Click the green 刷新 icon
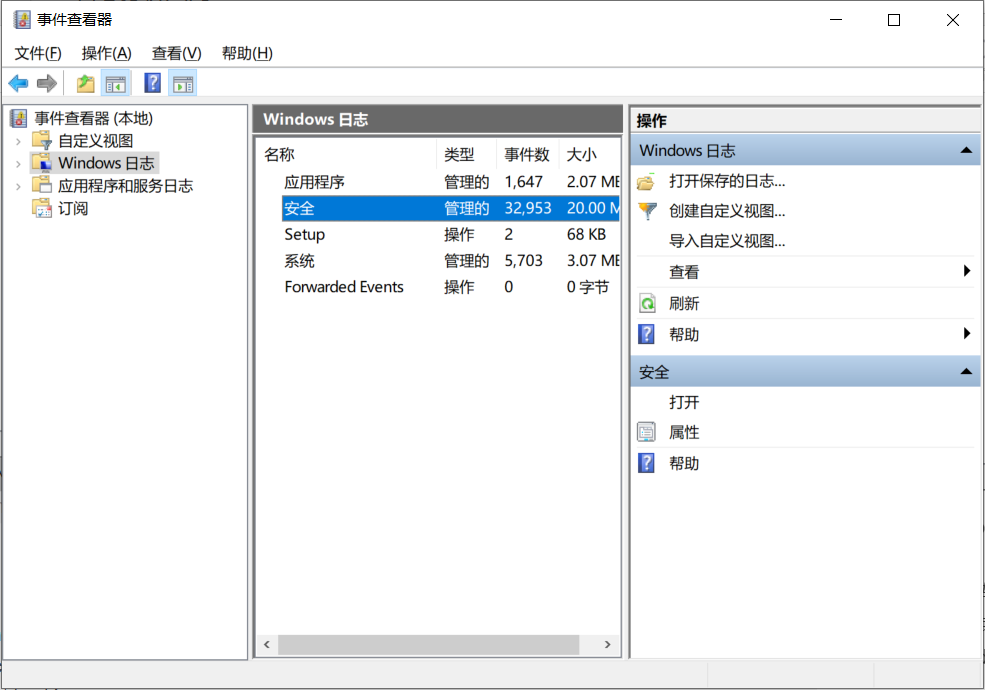 (x=647, y=304)
